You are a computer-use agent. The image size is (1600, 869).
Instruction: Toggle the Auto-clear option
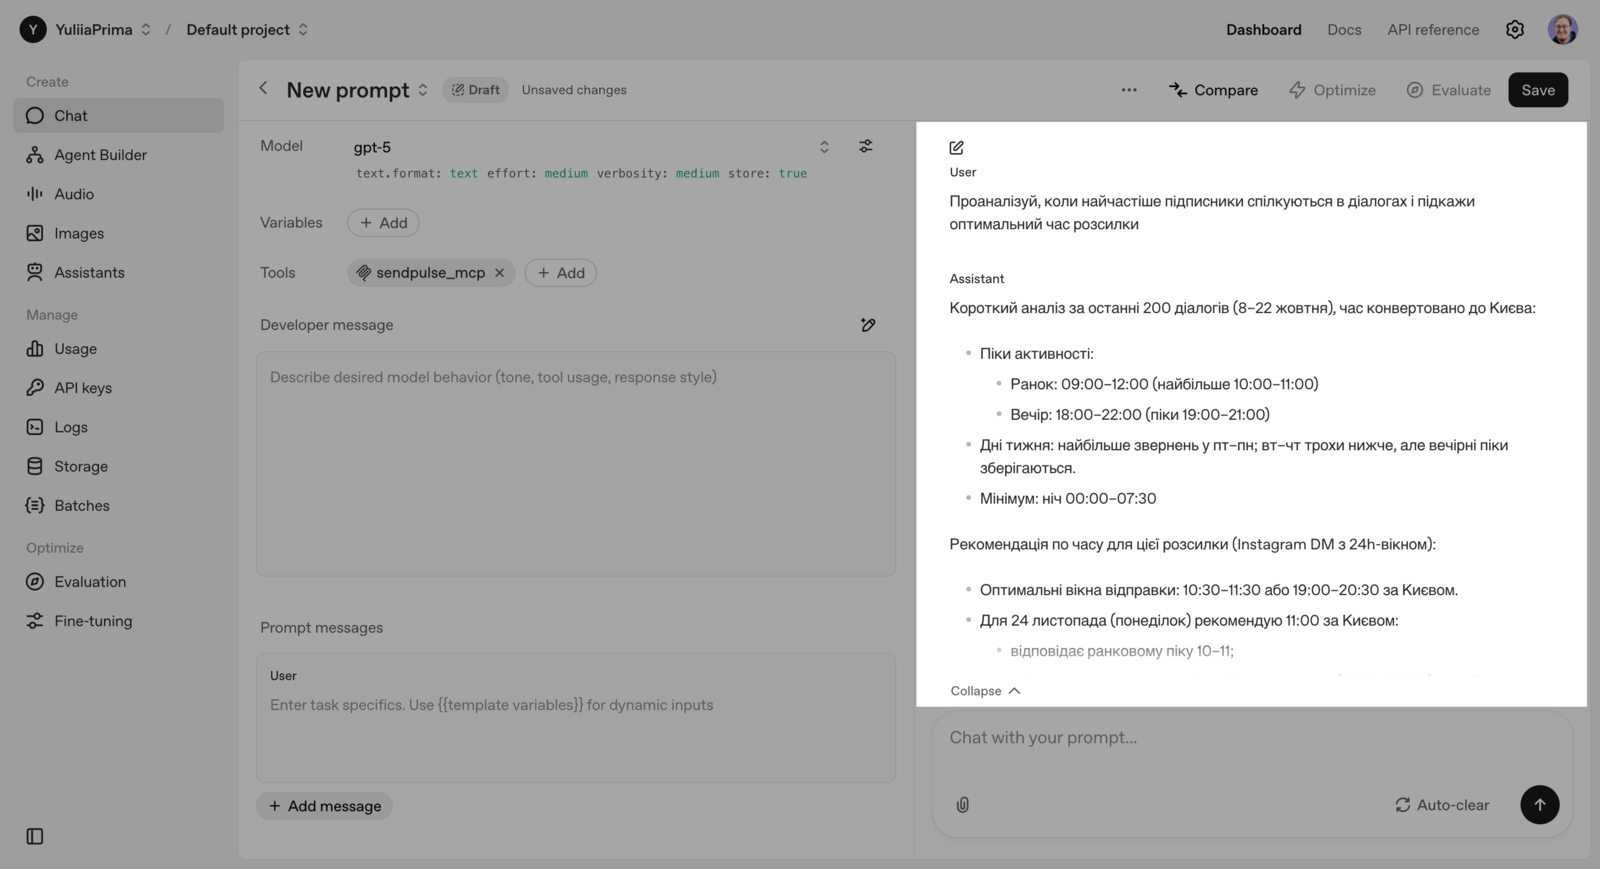point(1442,805)
